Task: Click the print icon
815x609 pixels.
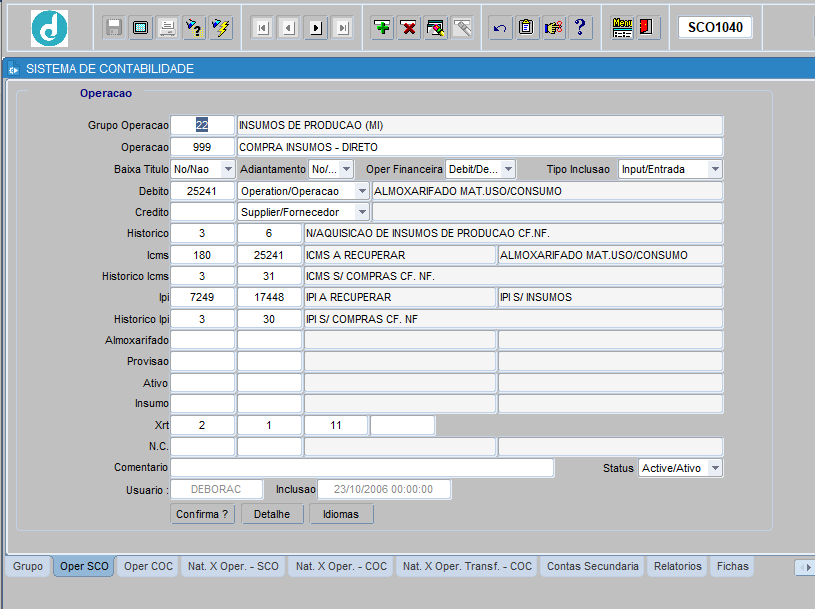Action: click(167, 28)
